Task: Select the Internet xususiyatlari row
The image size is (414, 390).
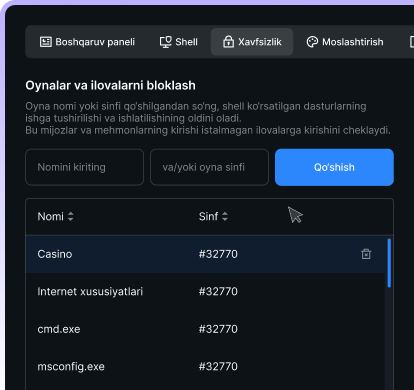Action: (x=205, y=292)
